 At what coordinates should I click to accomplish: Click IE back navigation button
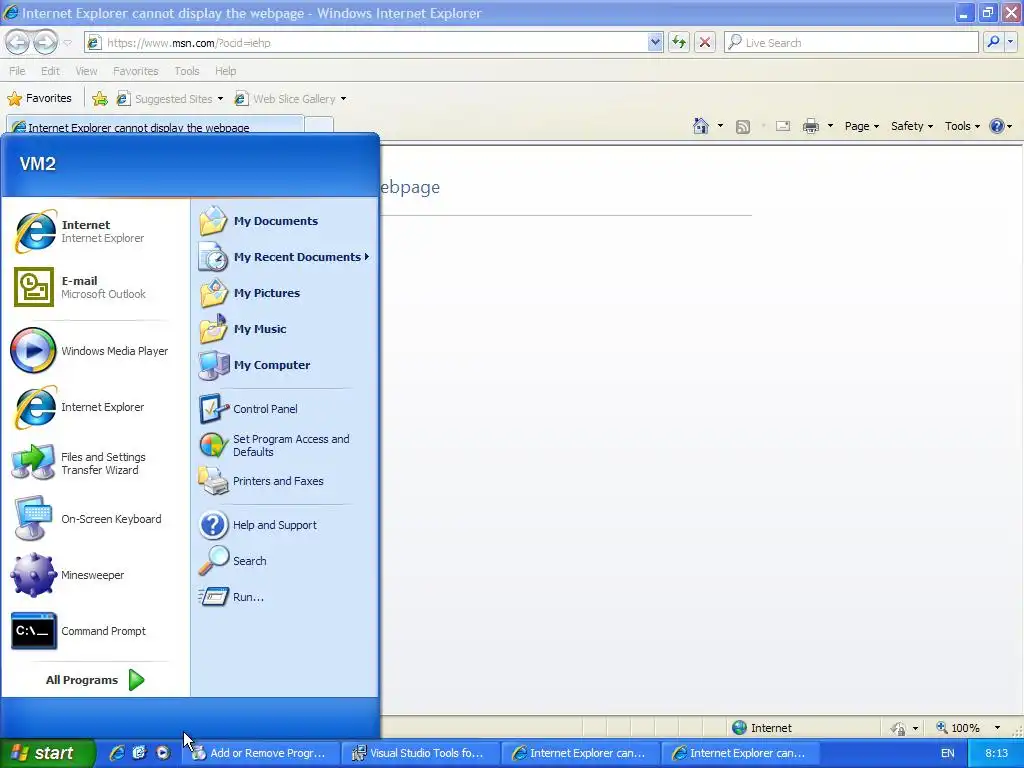(18, 42)
